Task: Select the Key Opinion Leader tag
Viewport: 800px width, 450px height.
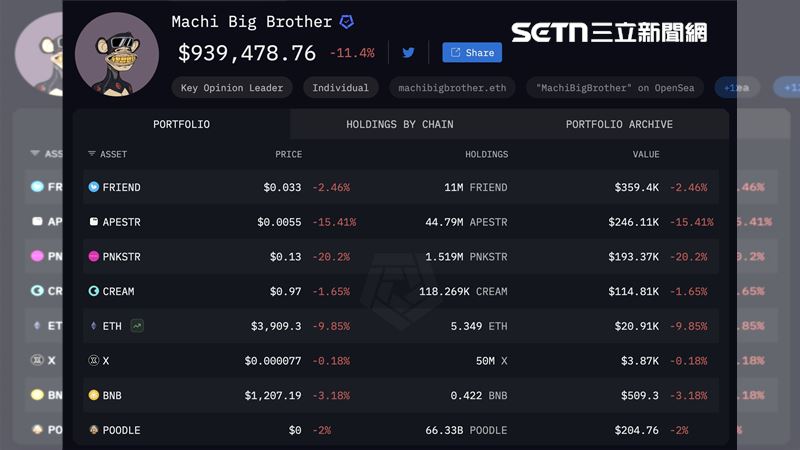Action: tap(232, 88)
